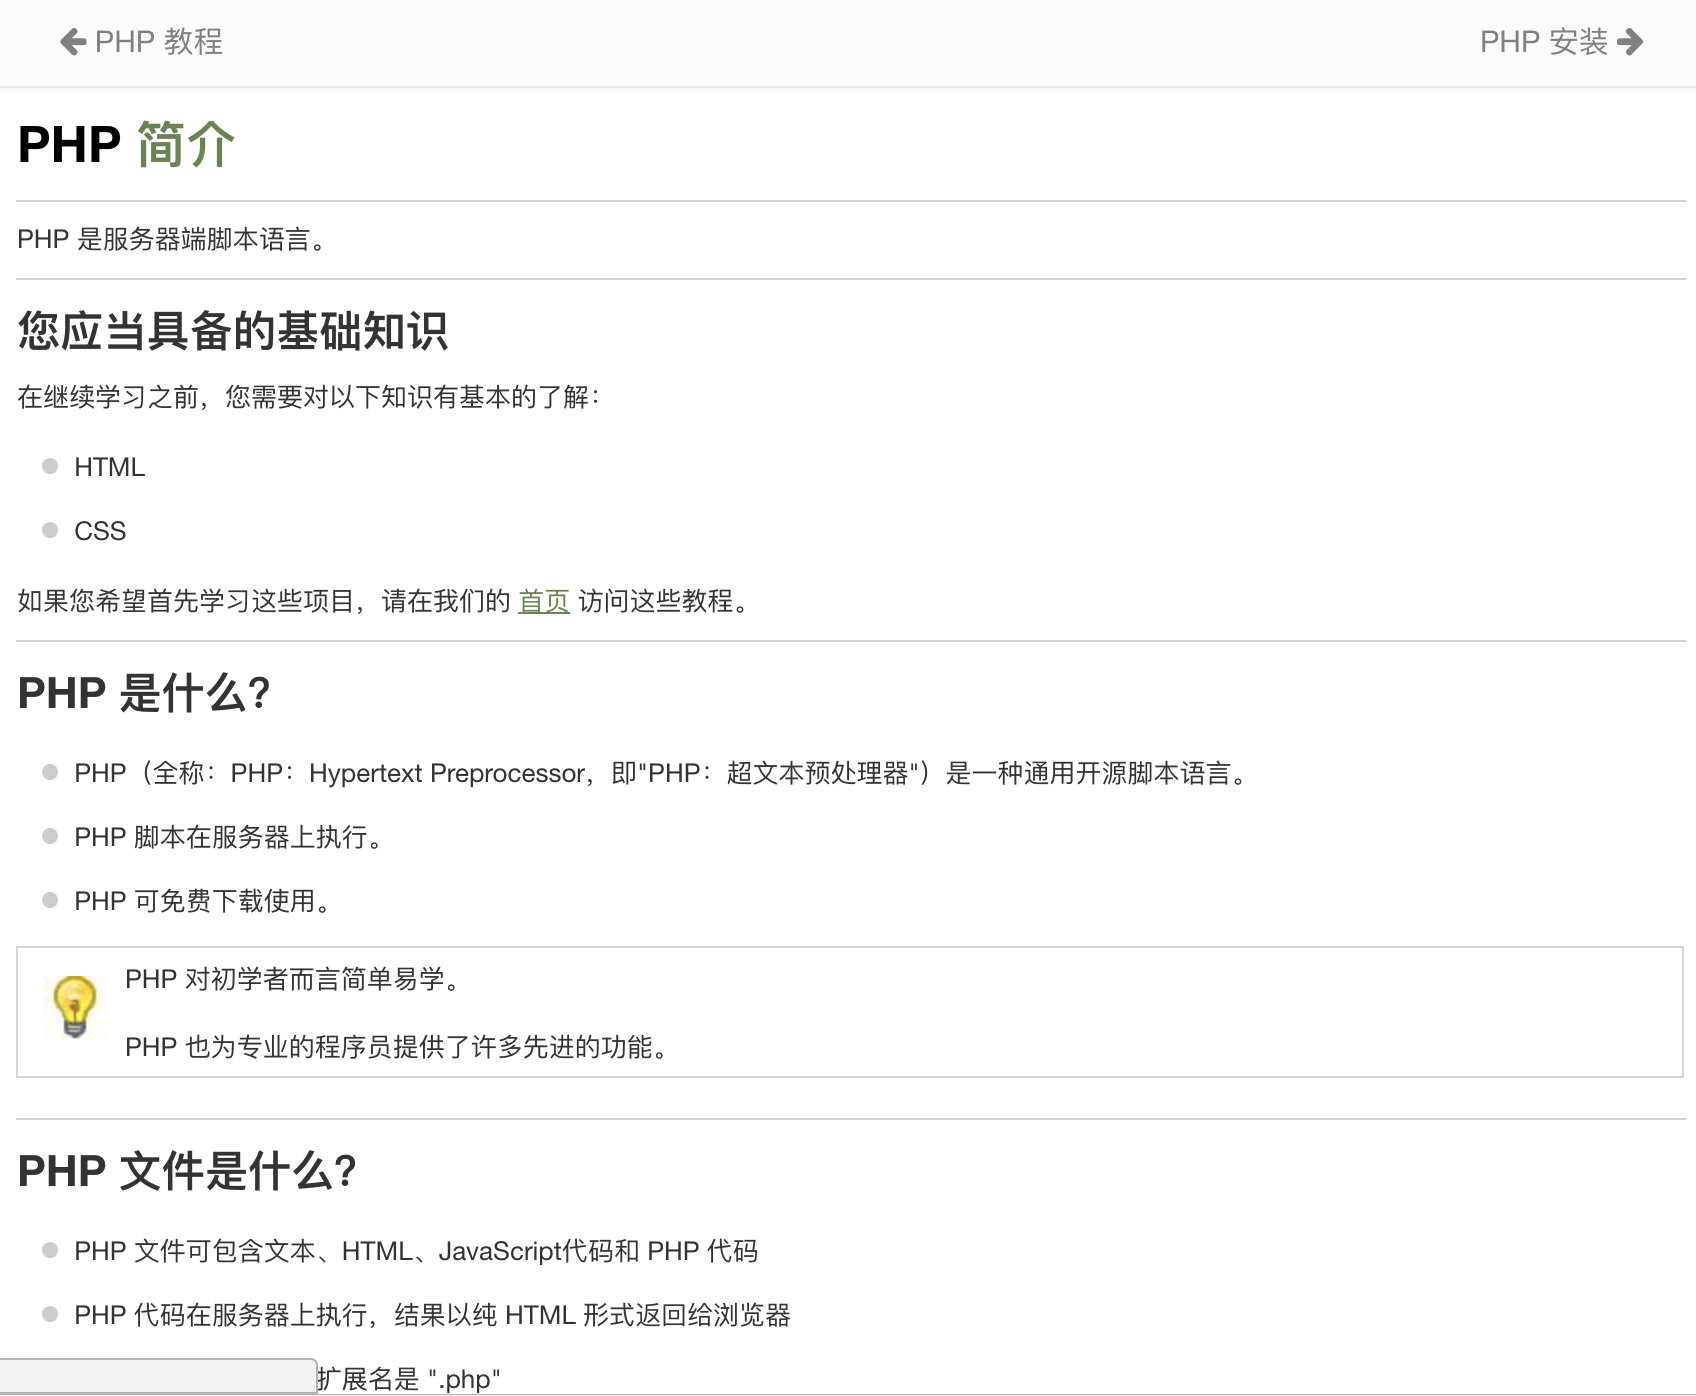Select the CSS list item
This screenshot has height=1396, width=1696.
click(x=100, y=531)
